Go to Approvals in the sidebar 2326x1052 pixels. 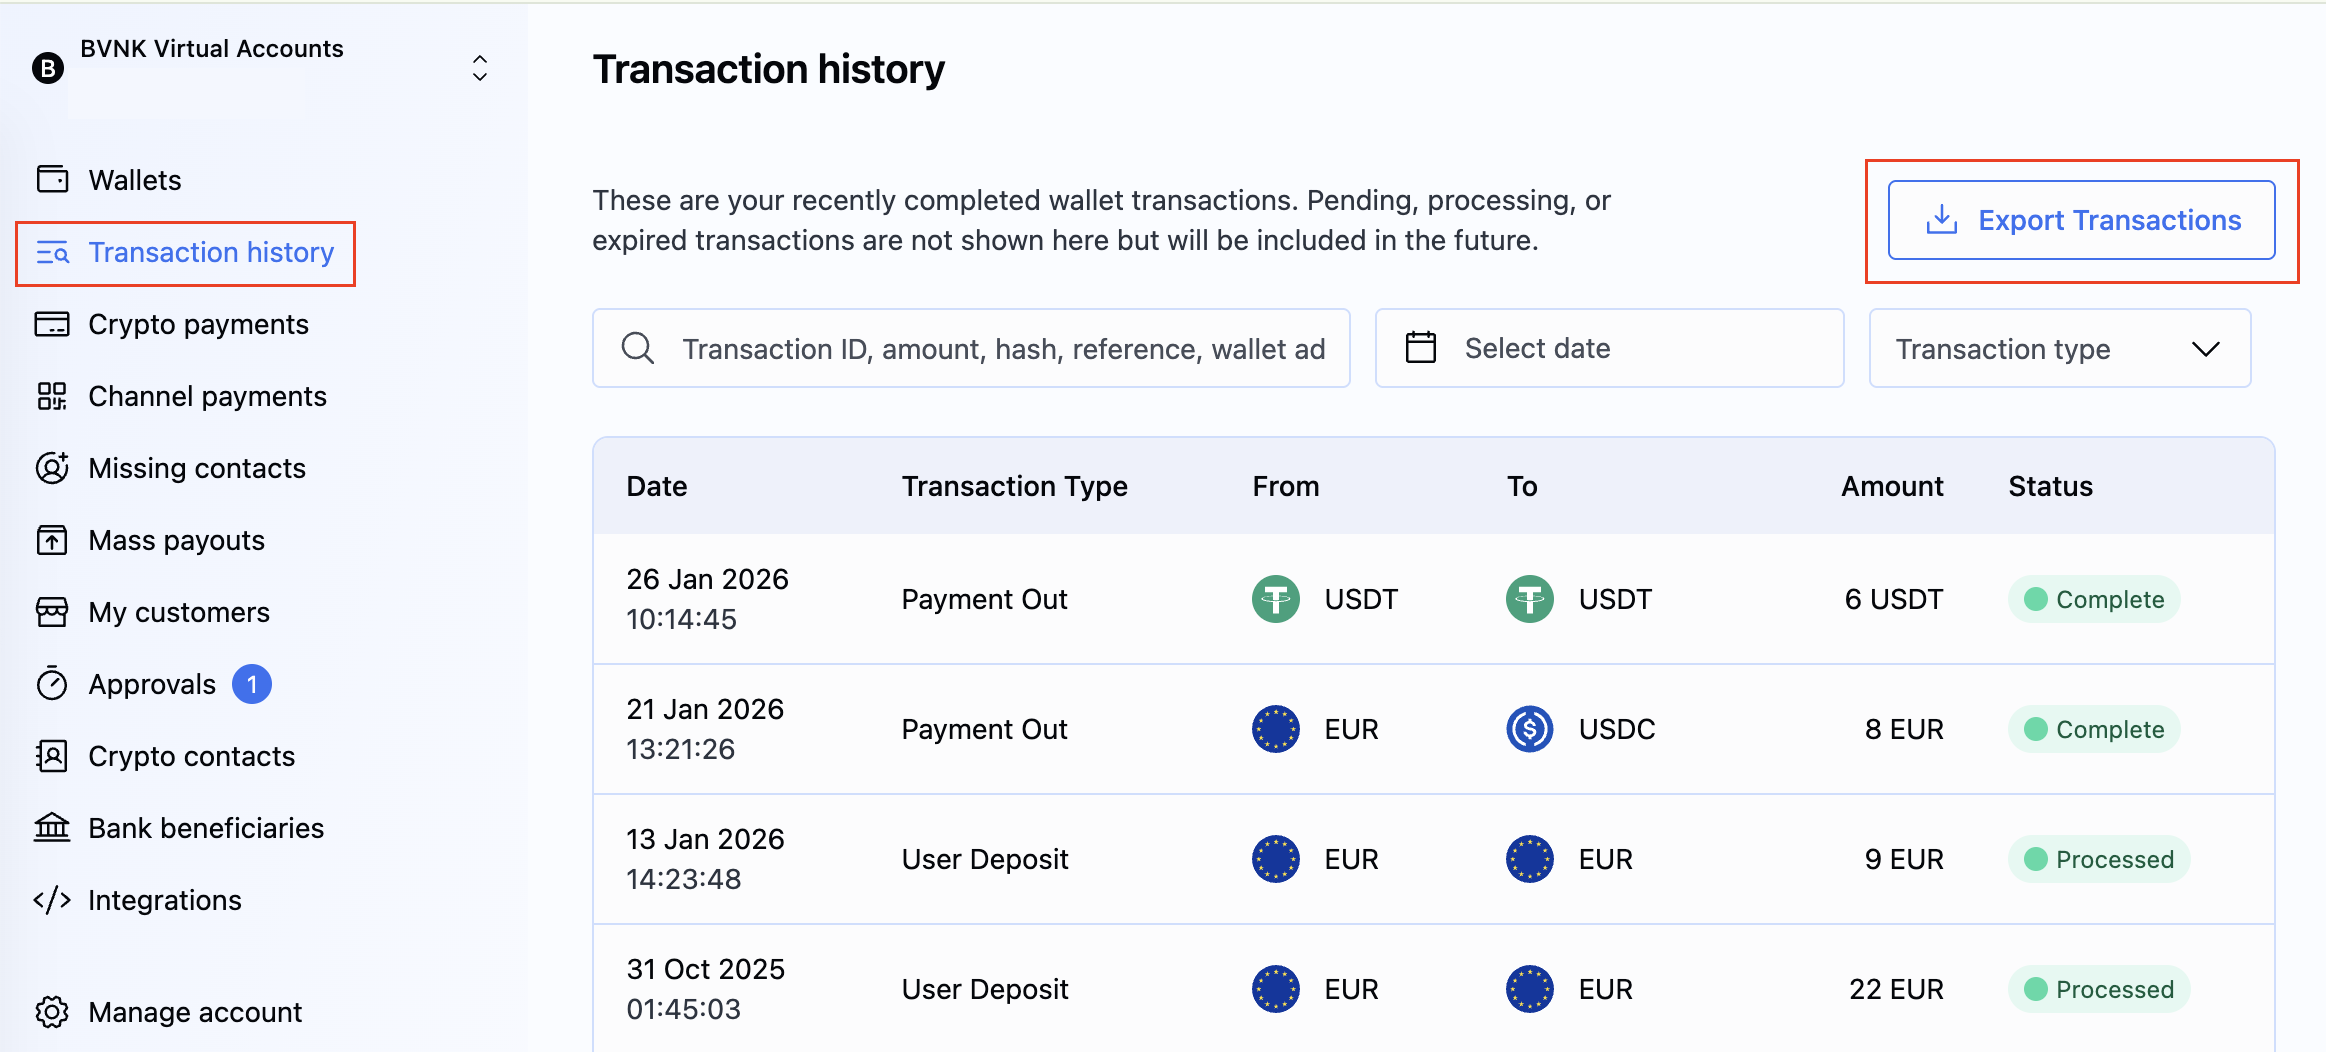(152, 684)
